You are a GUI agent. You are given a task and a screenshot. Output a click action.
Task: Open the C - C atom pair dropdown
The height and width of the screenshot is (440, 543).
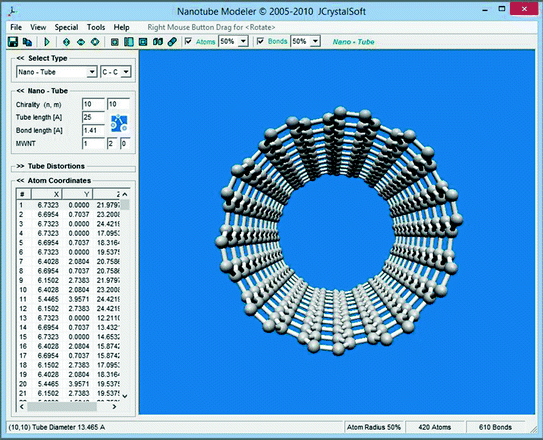tap(126, 72)
